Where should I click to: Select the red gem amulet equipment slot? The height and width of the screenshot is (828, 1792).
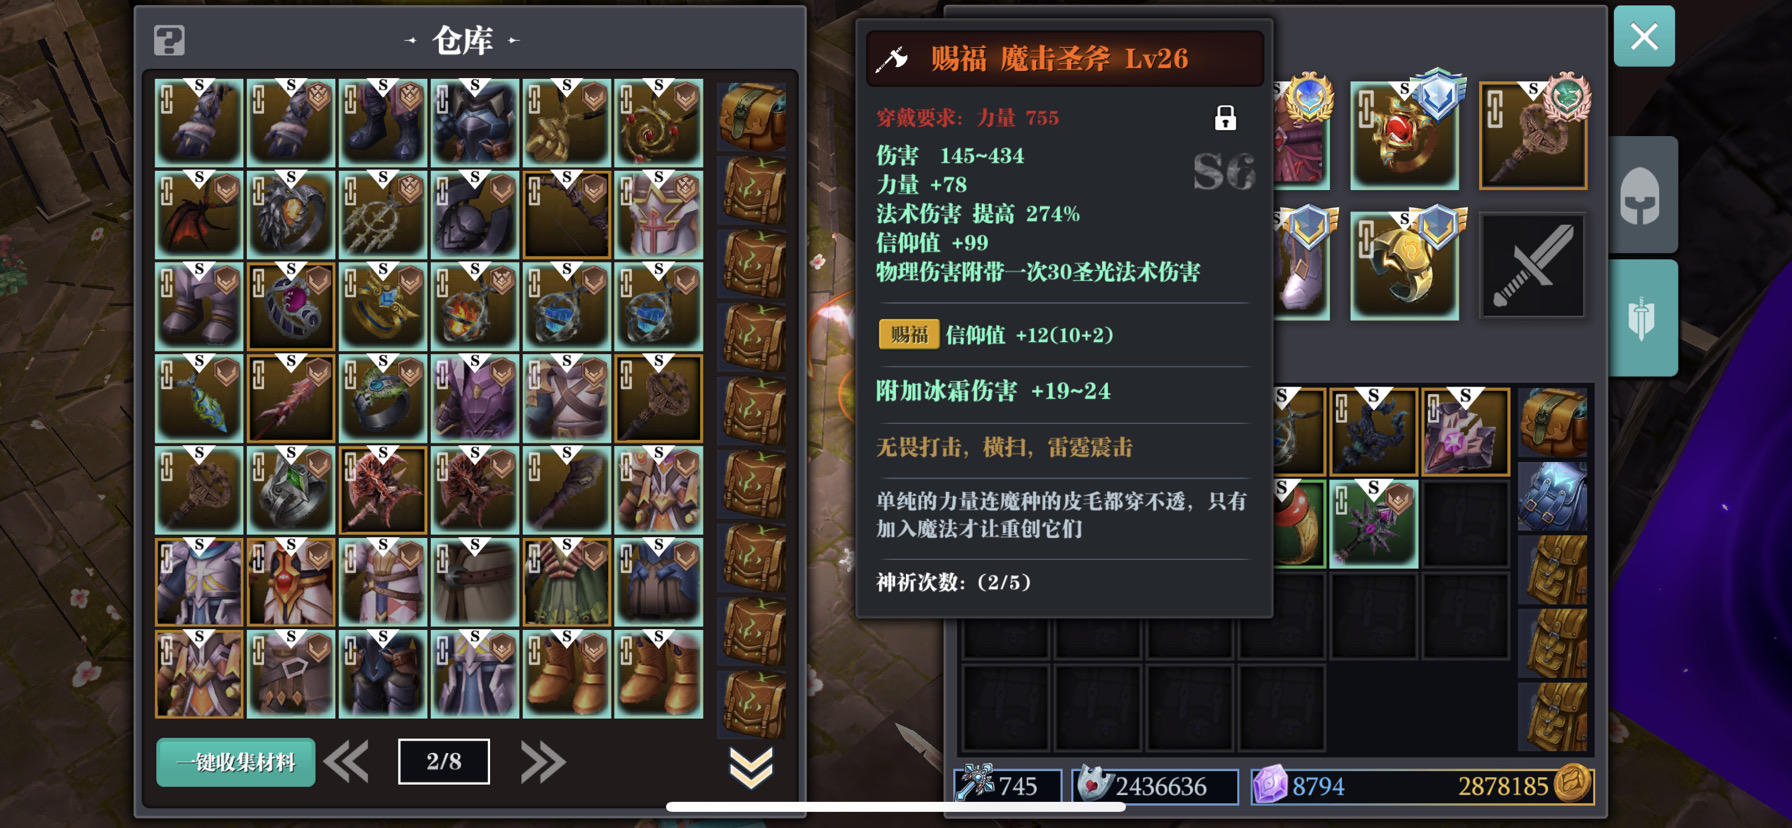pos(1404,136)
